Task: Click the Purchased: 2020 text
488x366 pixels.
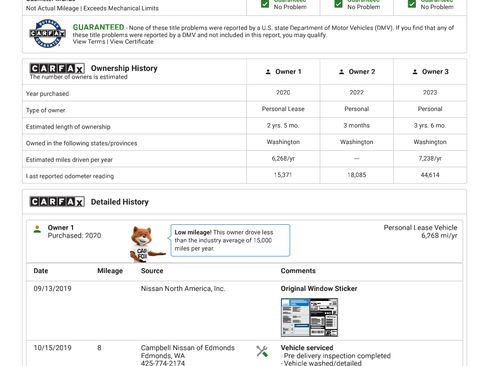Action: (74, 236)
